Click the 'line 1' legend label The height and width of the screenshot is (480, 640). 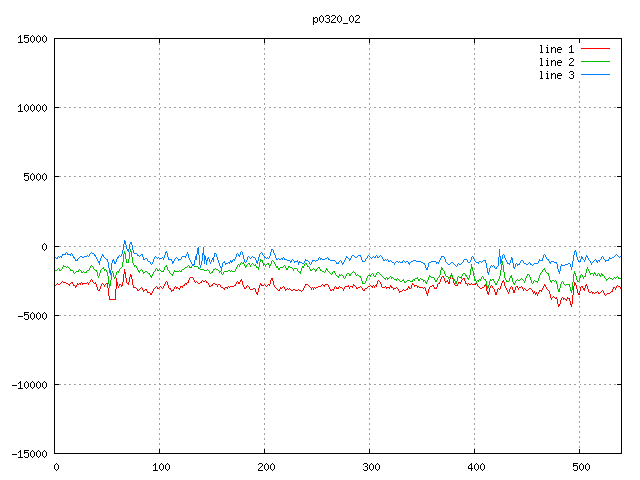pos(556,49)
